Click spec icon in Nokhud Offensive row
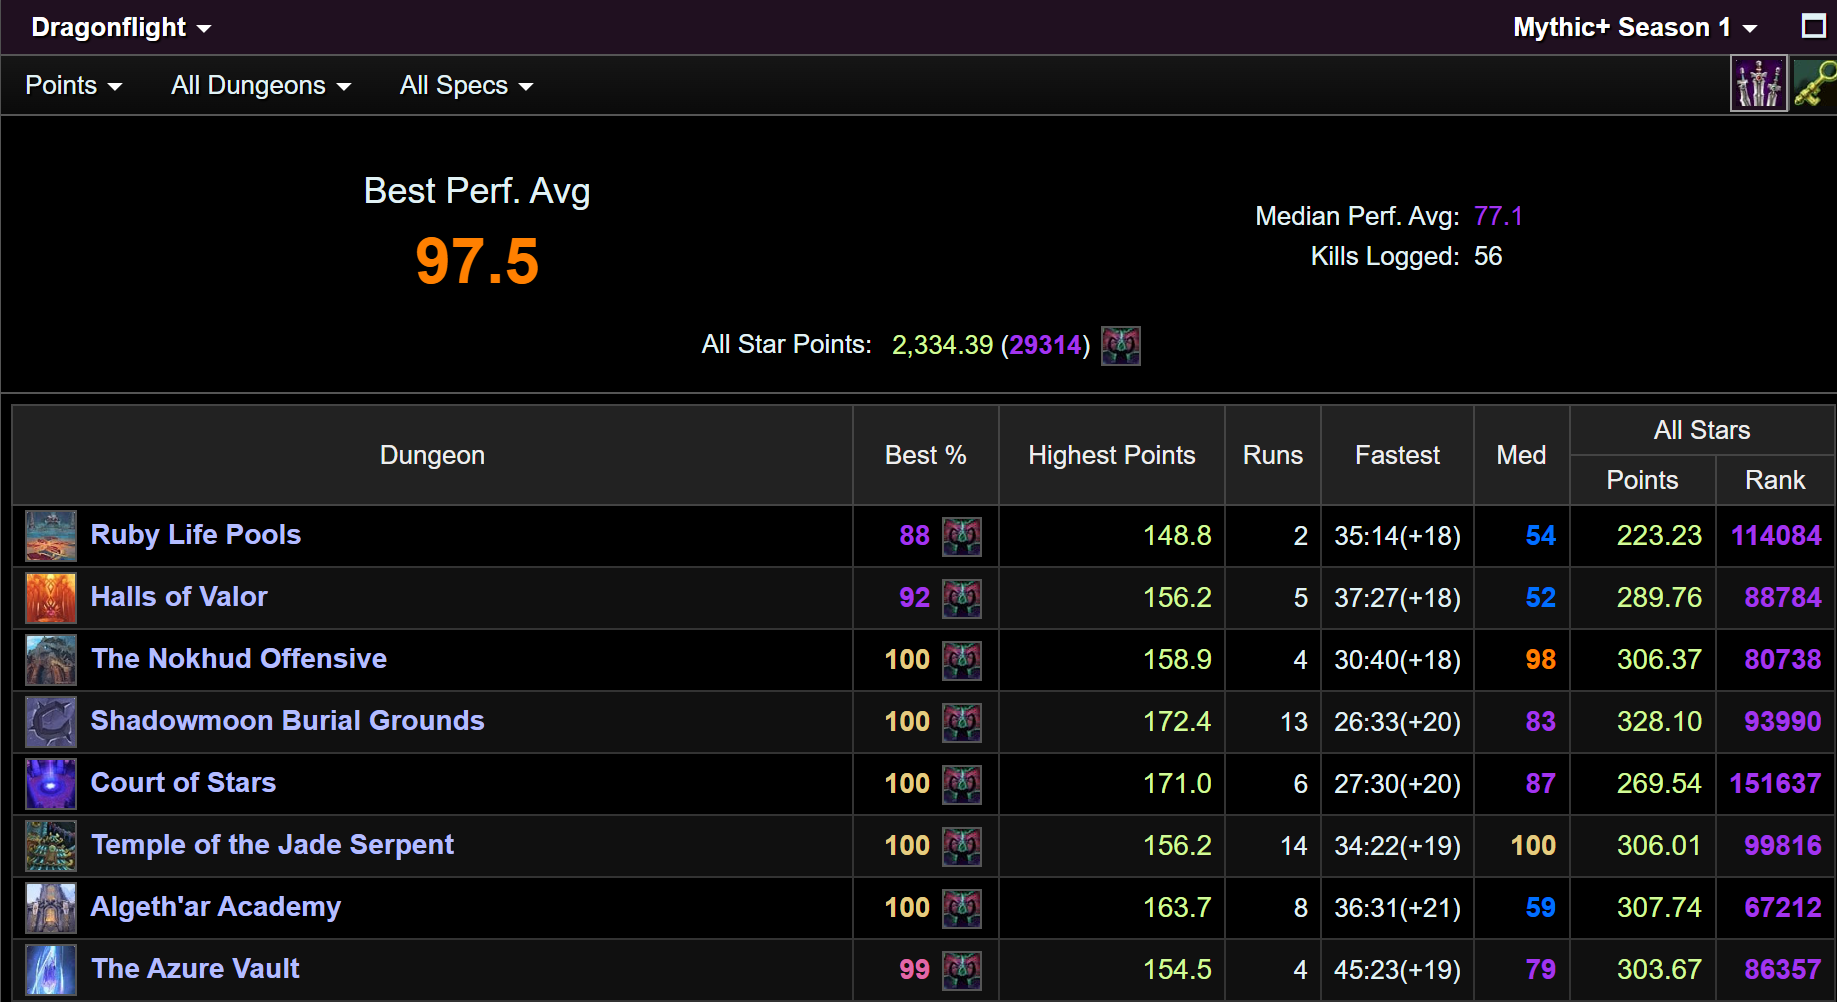This screenshot has height=1002, width=1837. [962, 661]
